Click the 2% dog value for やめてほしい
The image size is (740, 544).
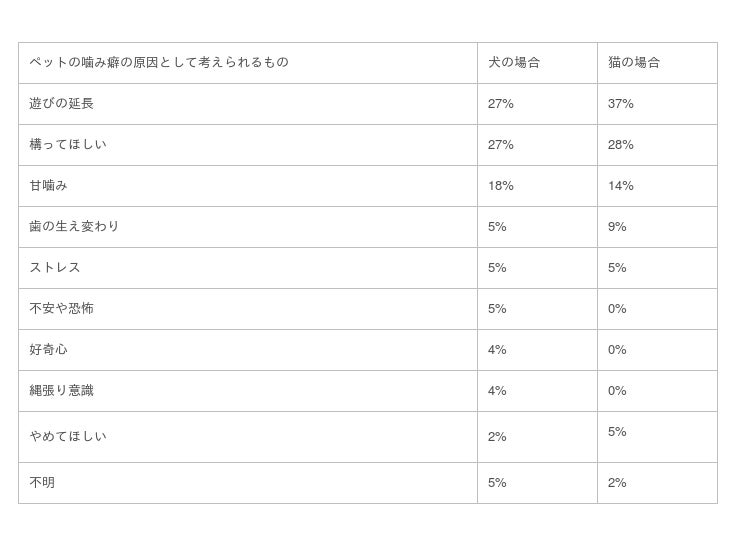point(497,437)
